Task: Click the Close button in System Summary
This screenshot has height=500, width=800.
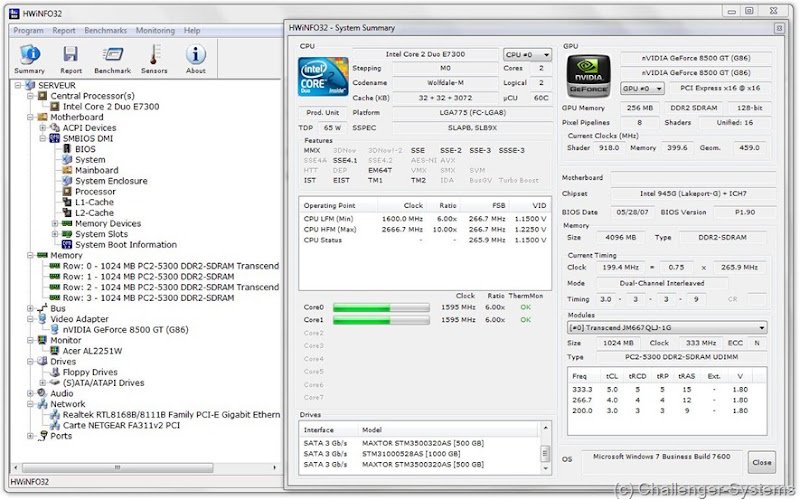Action: pyautogui.click(x=762, y=462)
